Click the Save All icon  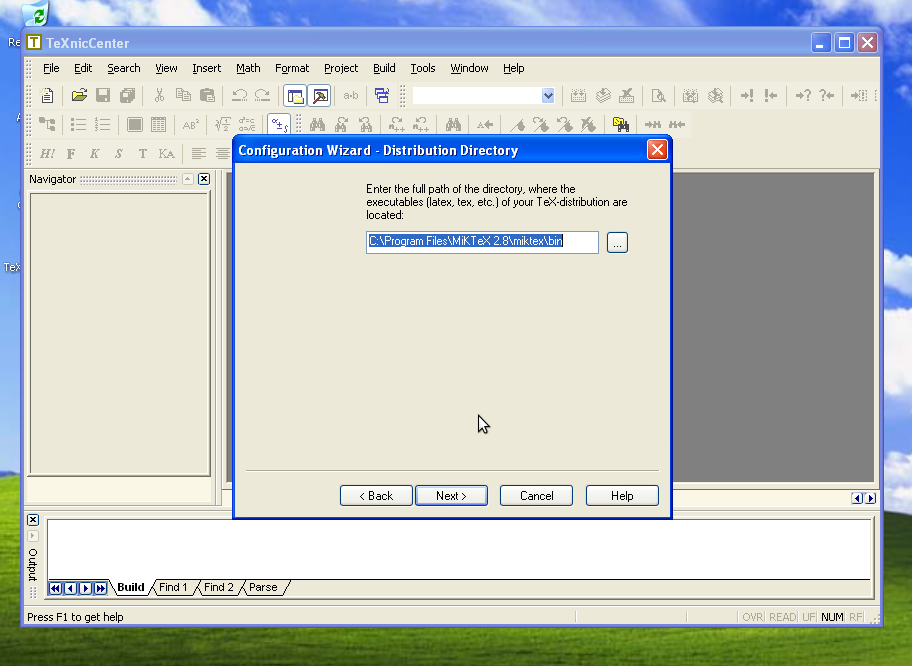click(127, 95)
